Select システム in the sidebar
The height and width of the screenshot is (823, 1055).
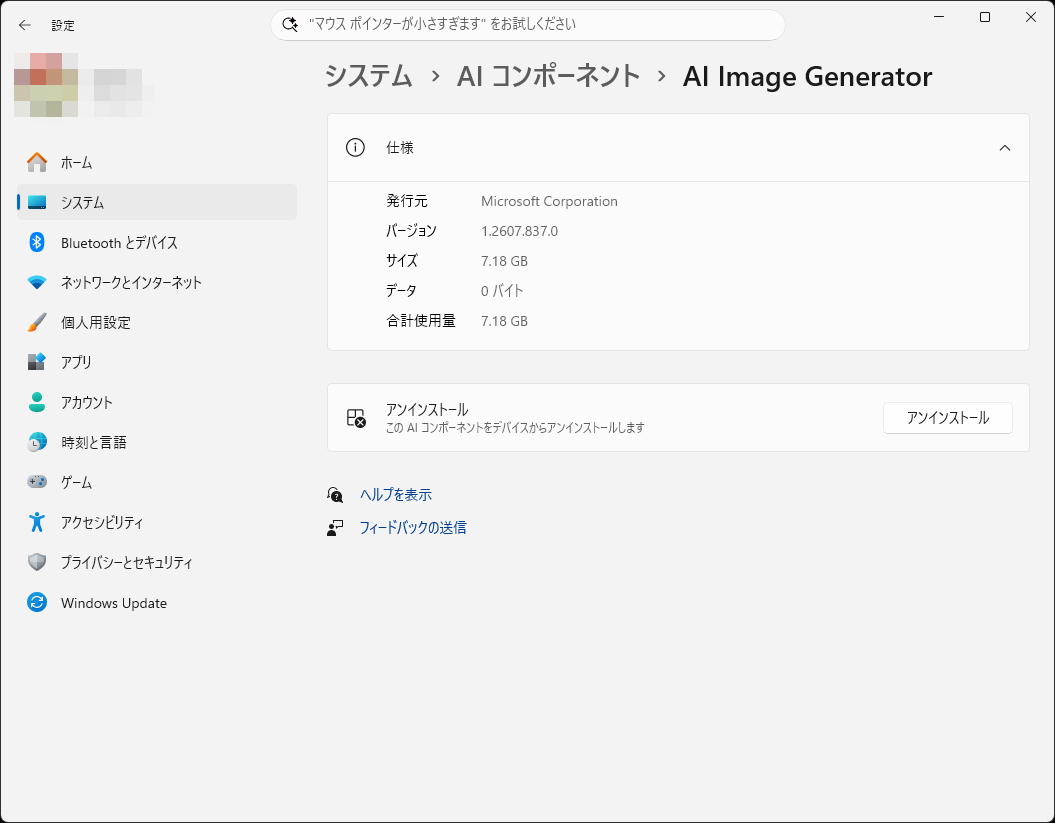pyautogui.click(x=157, y=202)
